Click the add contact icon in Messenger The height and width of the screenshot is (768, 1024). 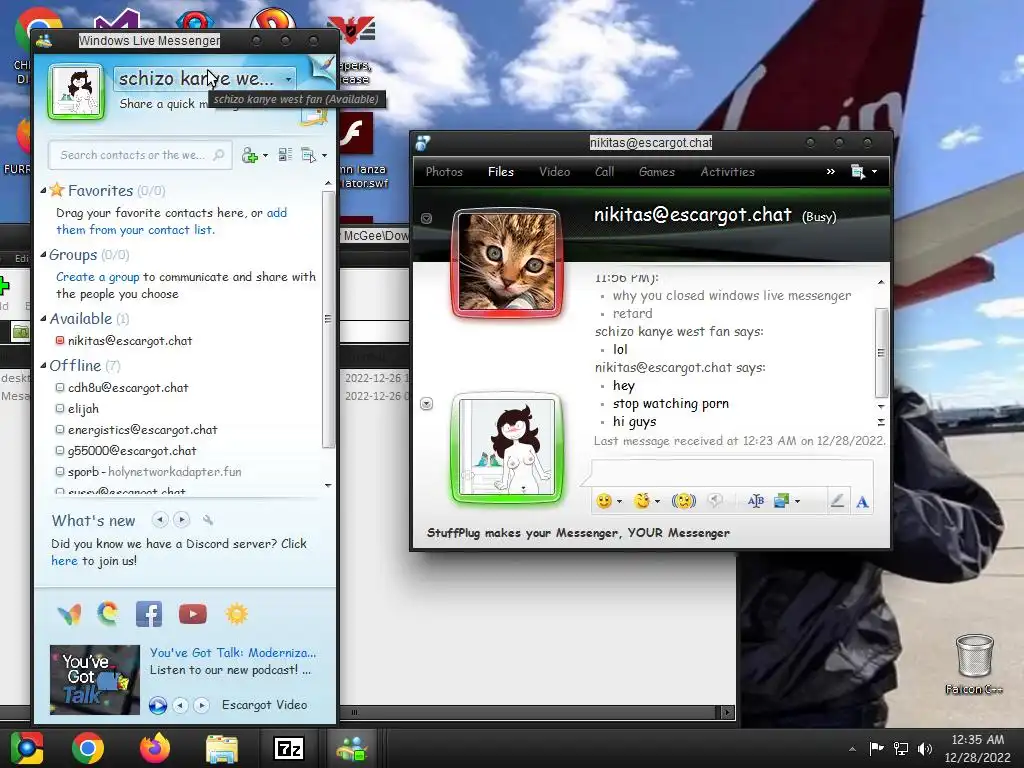250,155
